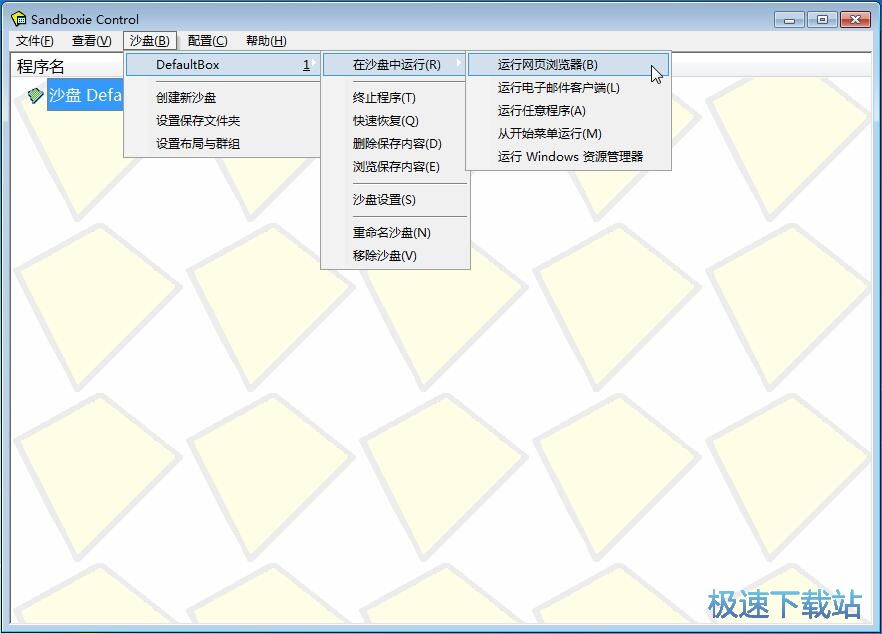Open the 配置(C) menu
Image resolution: width=882 pixels, height=634 pixels.
[208, 41]
